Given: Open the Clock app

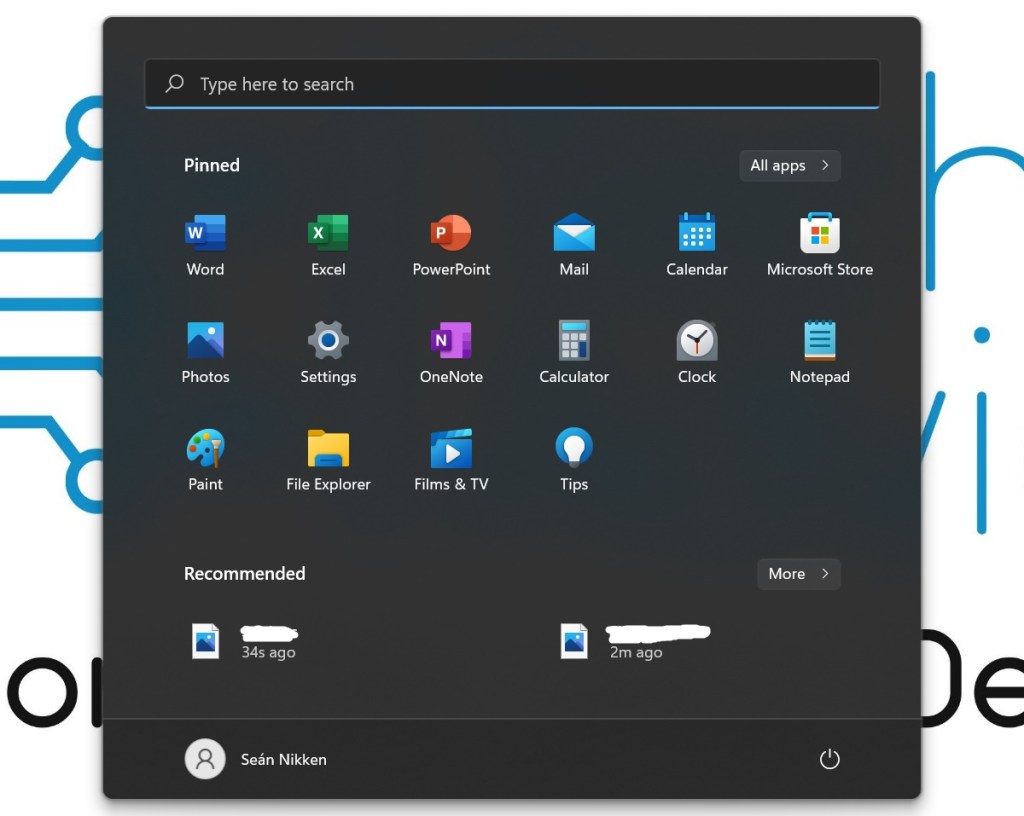Looking at the screenshot, I should coord(696,348).
